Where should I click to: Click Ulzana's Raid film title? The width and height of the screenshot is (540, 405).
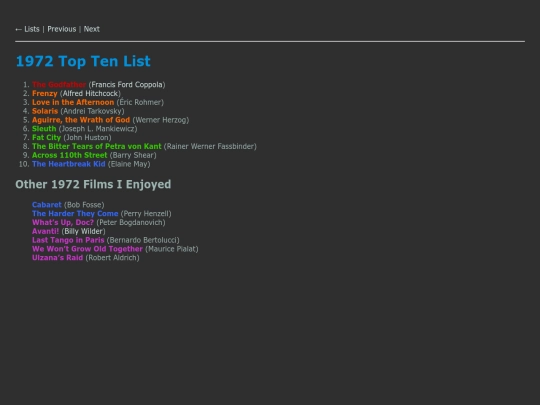[58, 258]
